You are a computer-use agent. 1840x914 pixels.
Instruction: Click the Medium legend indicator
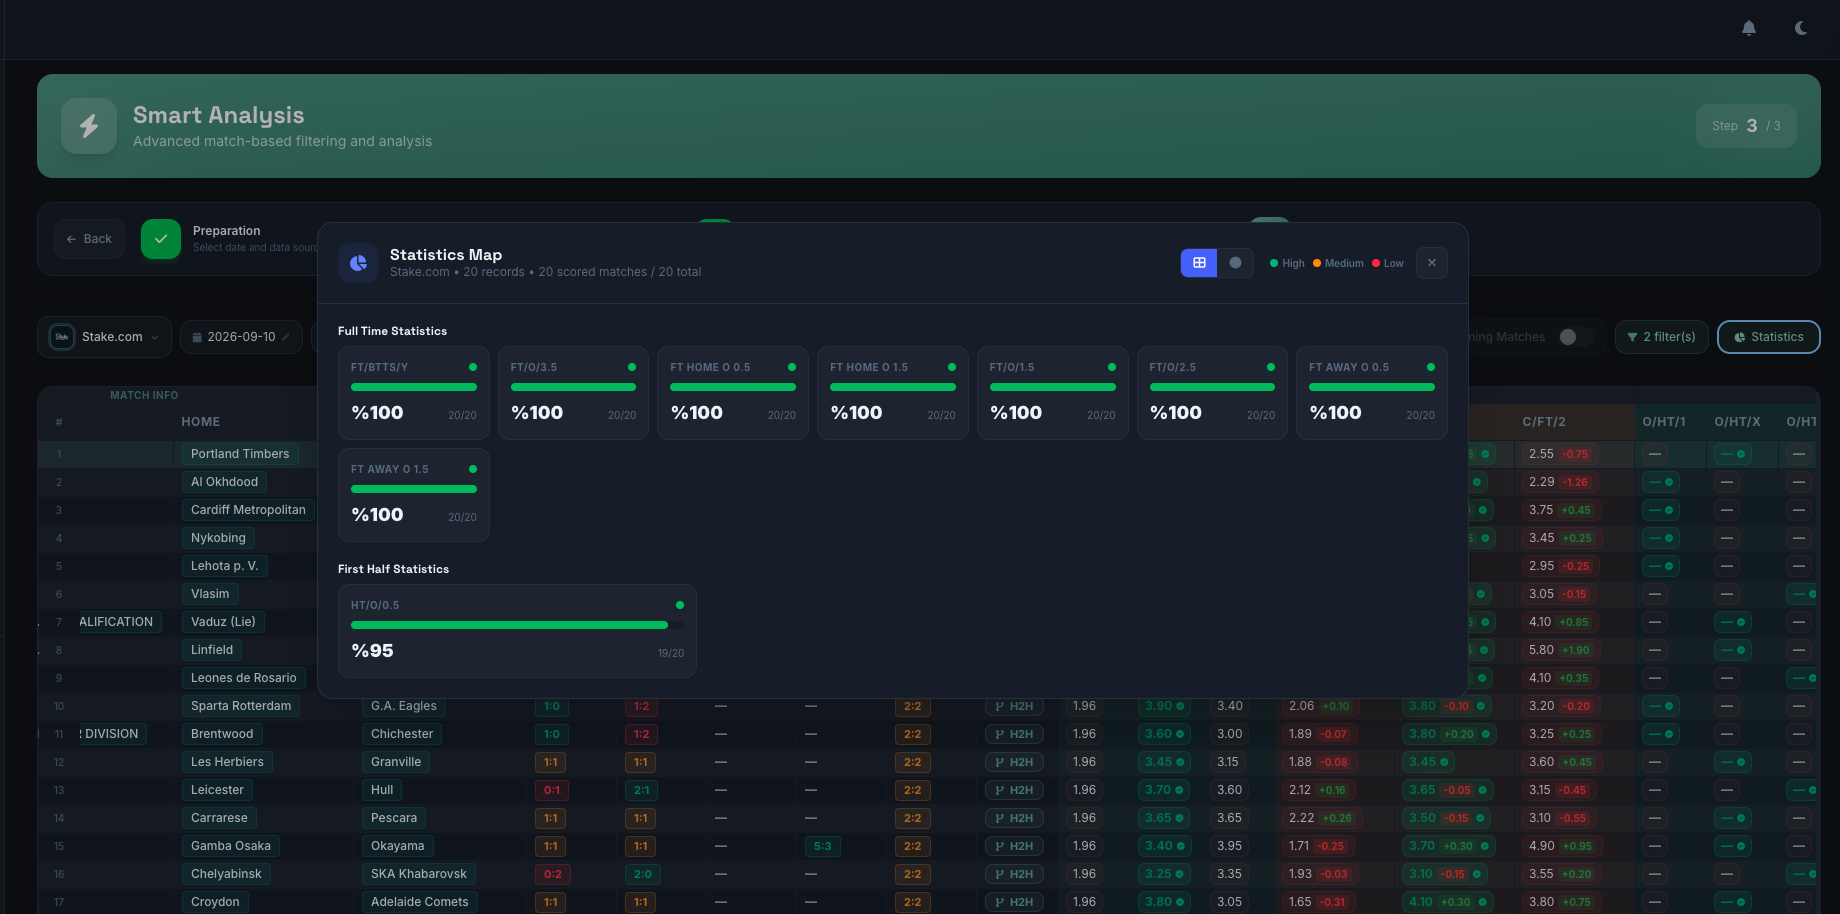coord(1338,263)
